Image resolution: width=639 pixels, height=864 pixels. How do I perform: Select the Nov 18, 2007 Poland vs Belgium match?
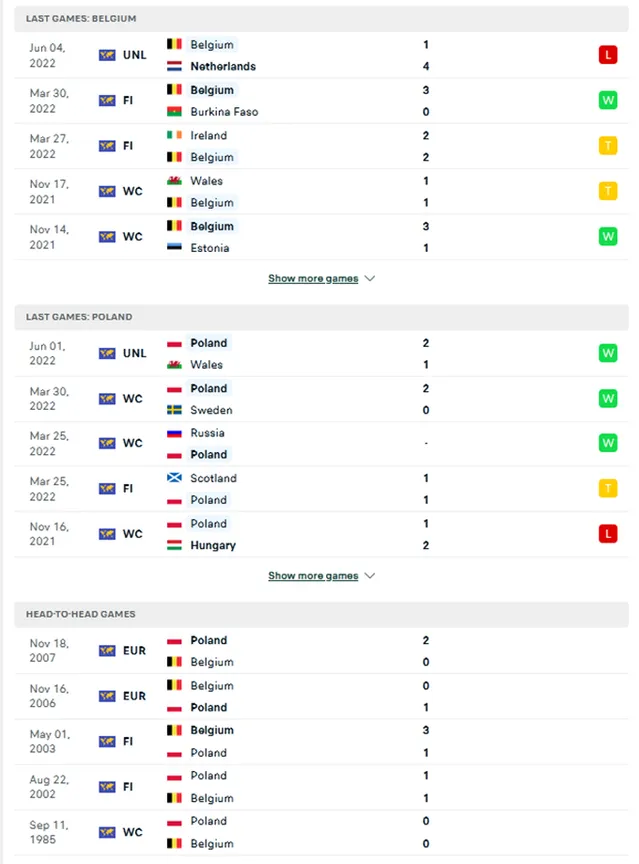321,651
